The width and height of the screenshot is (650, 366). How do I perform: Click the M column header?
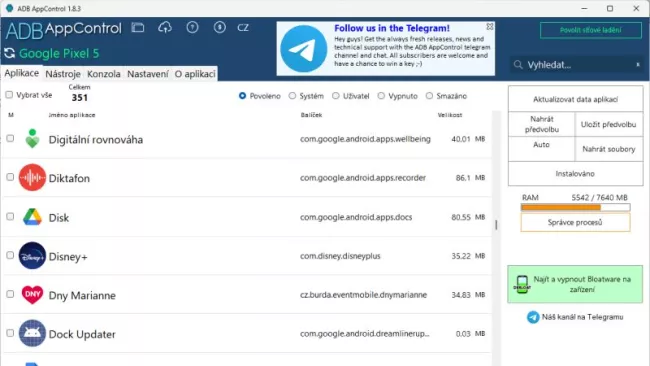[x=11, y=115]
